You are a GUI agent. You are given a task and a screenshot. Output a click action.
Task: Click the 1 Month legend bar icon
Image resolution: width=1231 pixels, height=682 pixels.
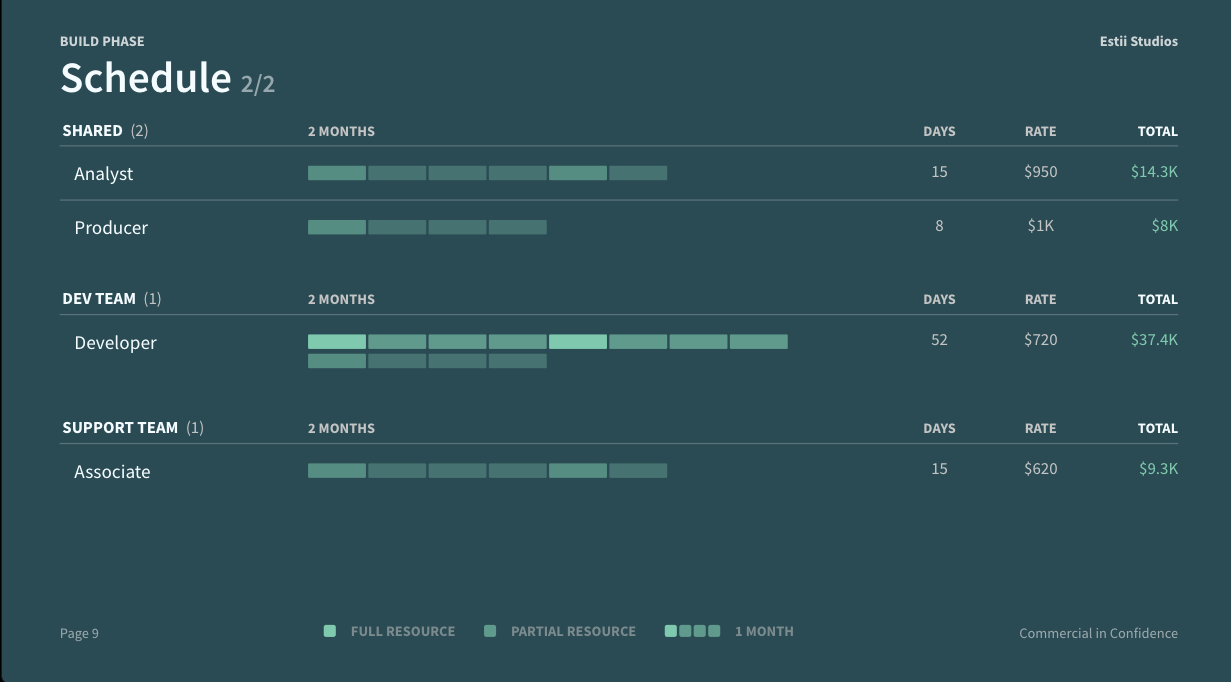coord(692,631)
